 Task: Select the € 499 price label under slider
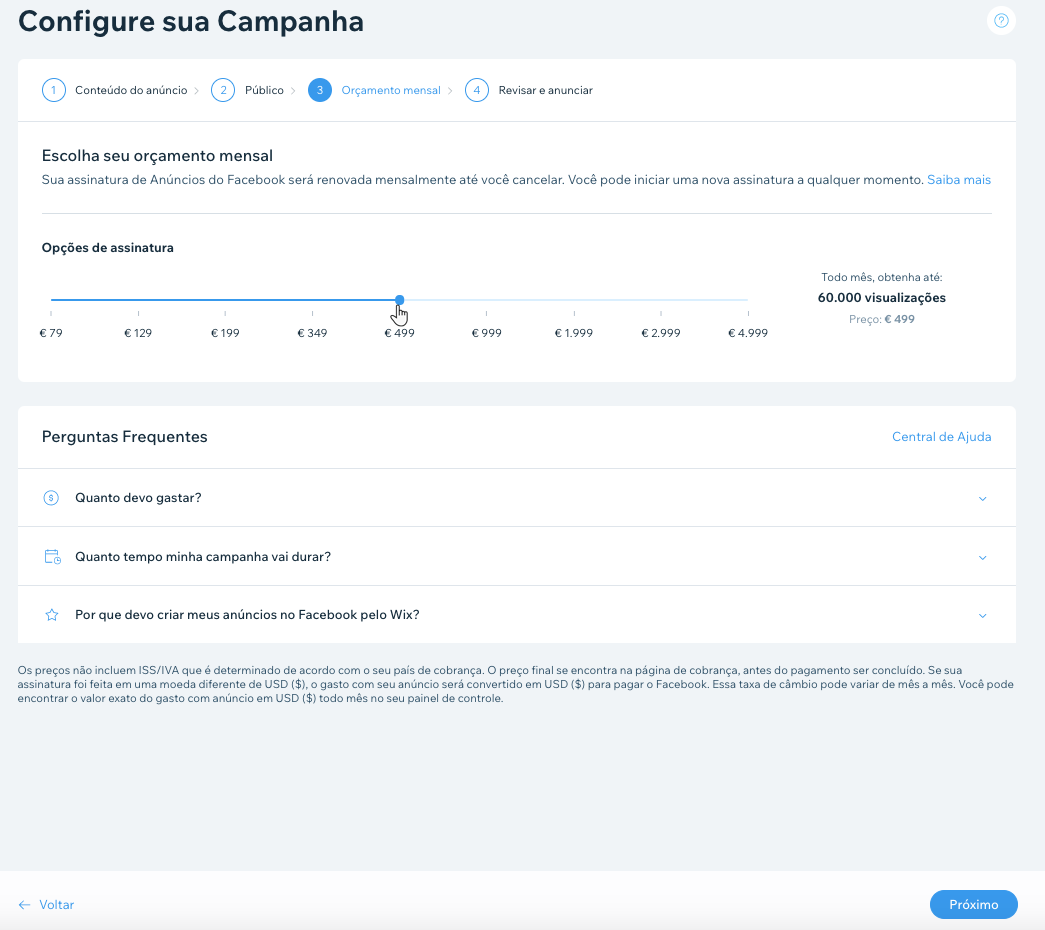[x=399, y=333]
